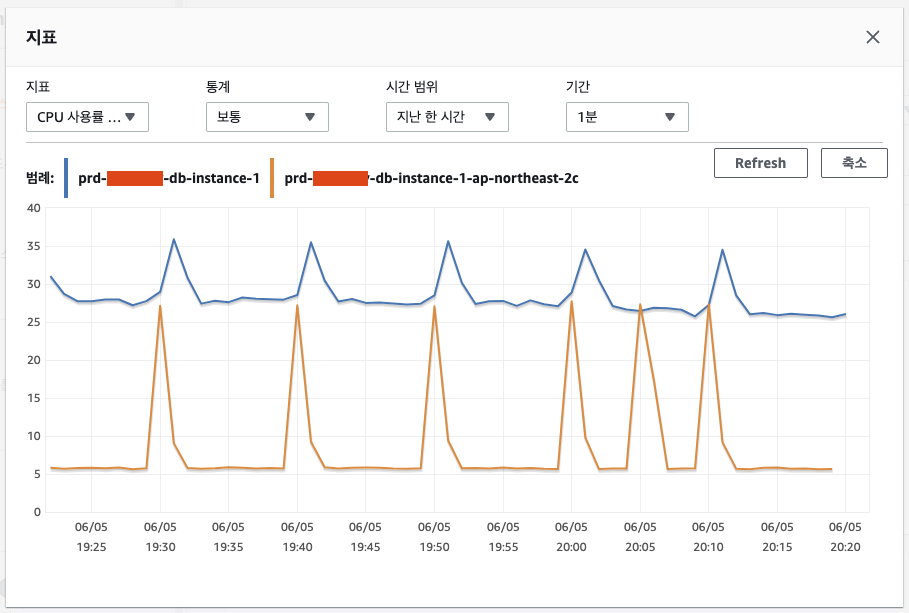The image size is (909, 613).
Task: Open the CPU 사용률 metric dropdown
Action: pos(88,117)
